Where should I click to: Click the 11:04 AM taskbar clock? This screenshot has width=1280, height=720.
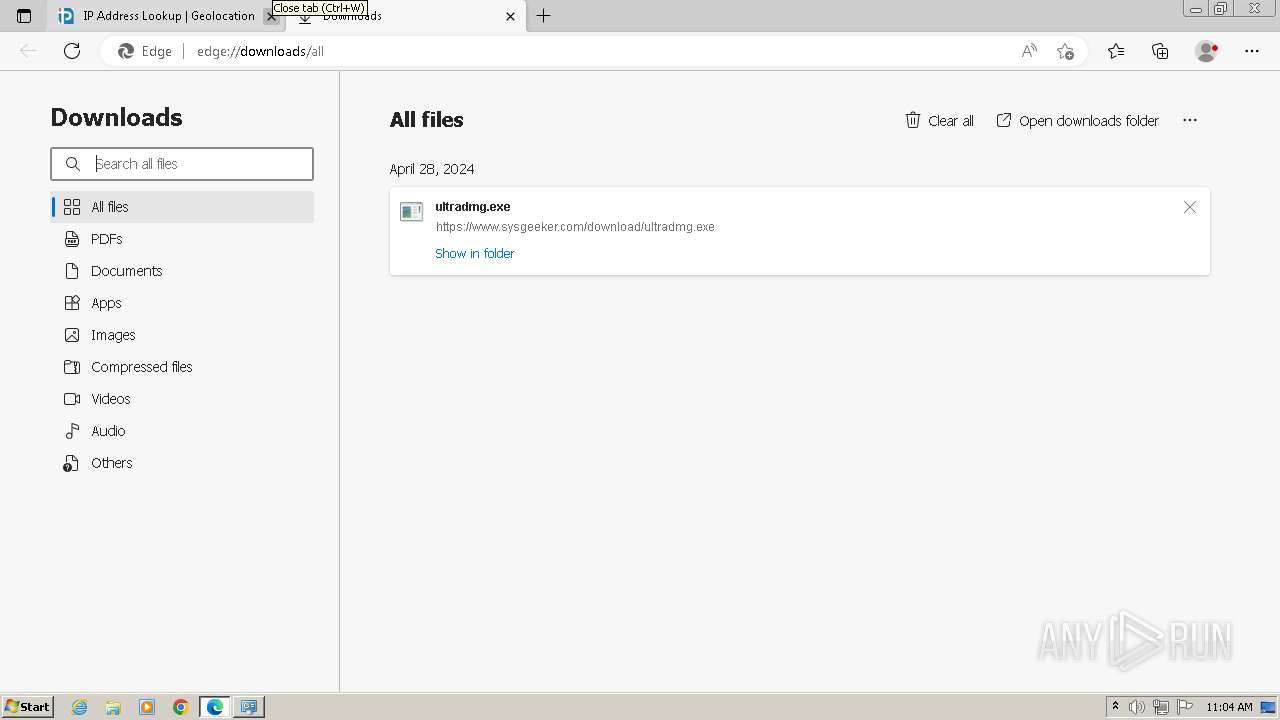(x=1229, y=707)
